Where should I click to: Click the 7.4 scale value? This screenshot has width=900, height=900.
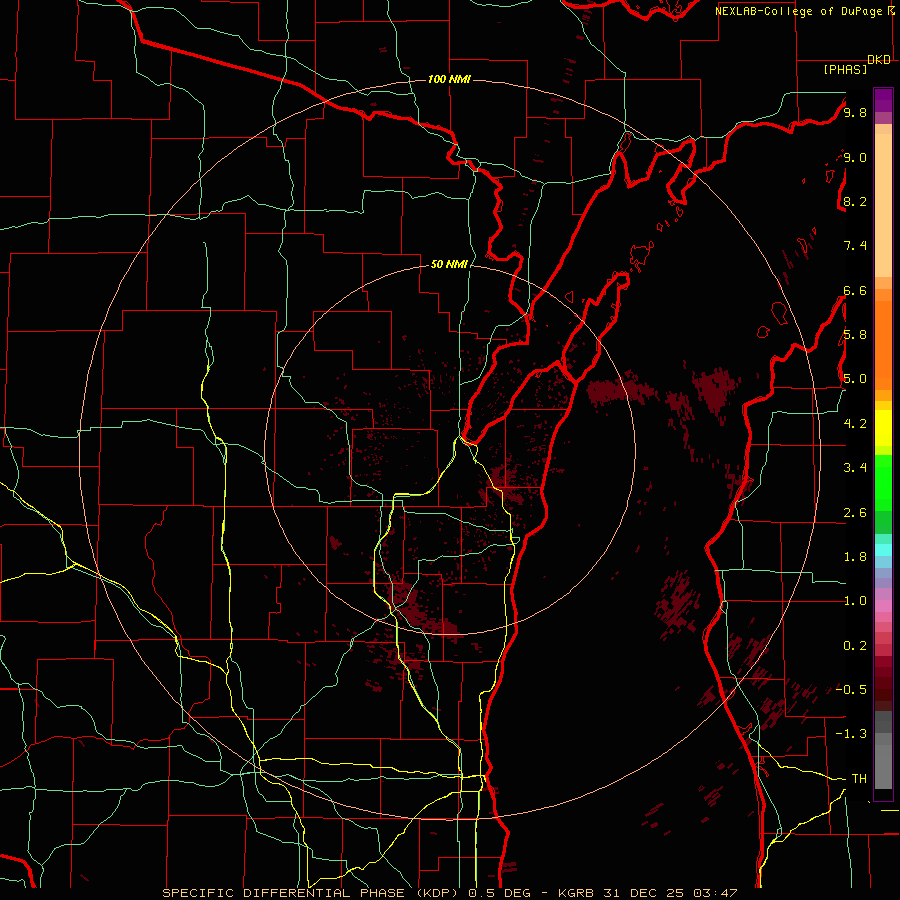pos(855,246)
